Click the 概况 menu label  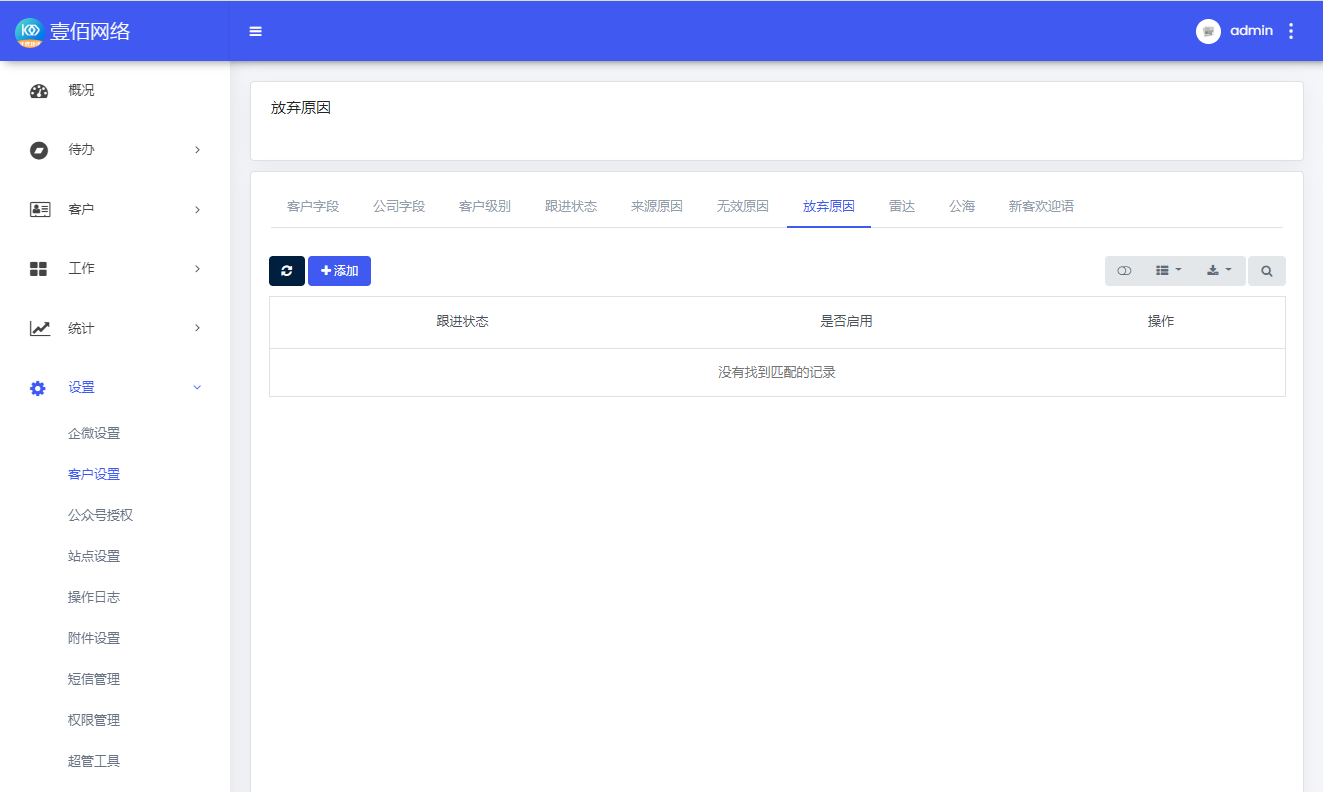[81, 90]
